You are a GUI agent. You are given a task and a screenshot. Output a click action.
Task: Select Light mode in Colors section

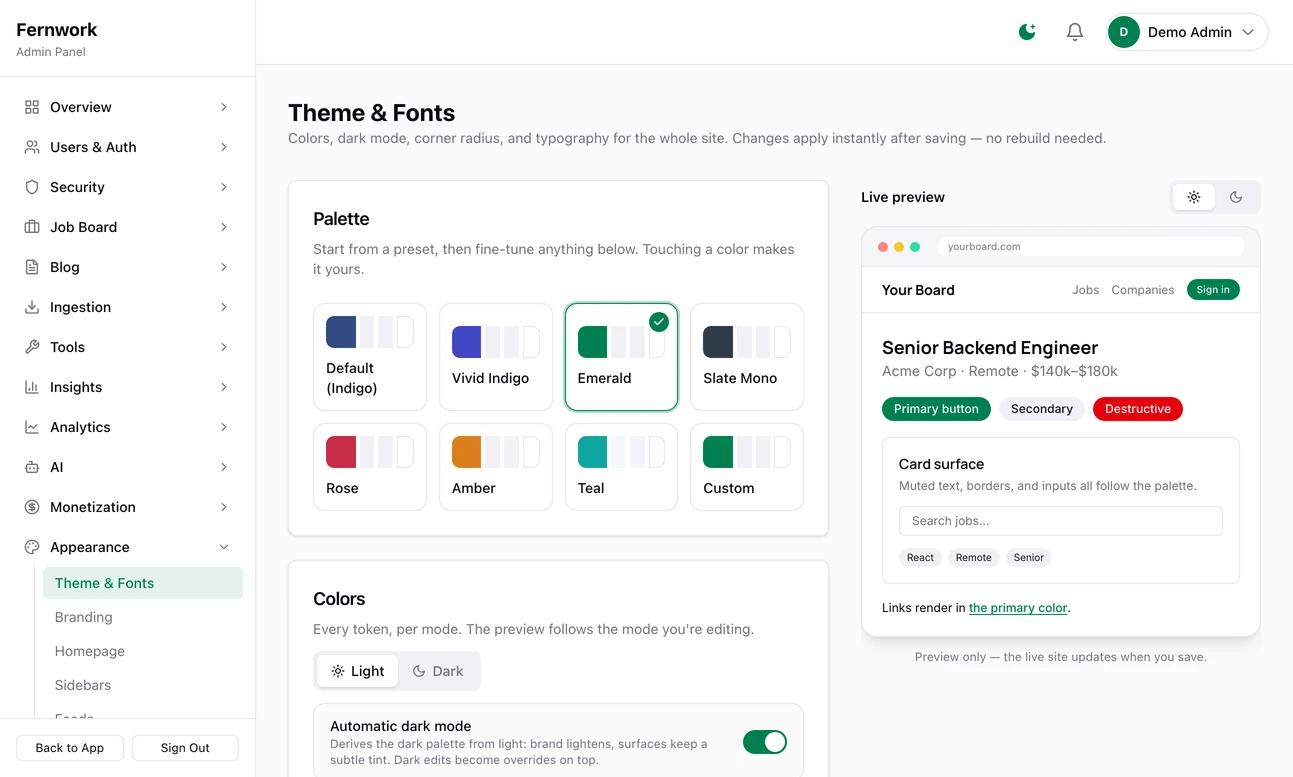click(358, 671)
